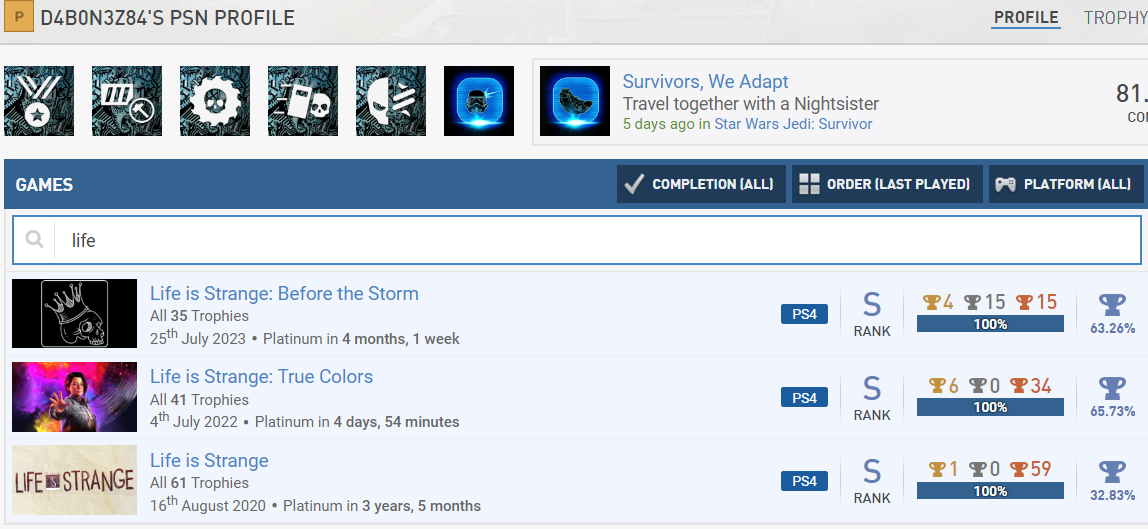Open the Survivors, We Adapt trophy image
Viewport: 1148px width, 529px height.
pyautogui.click(x=575, y=101)
